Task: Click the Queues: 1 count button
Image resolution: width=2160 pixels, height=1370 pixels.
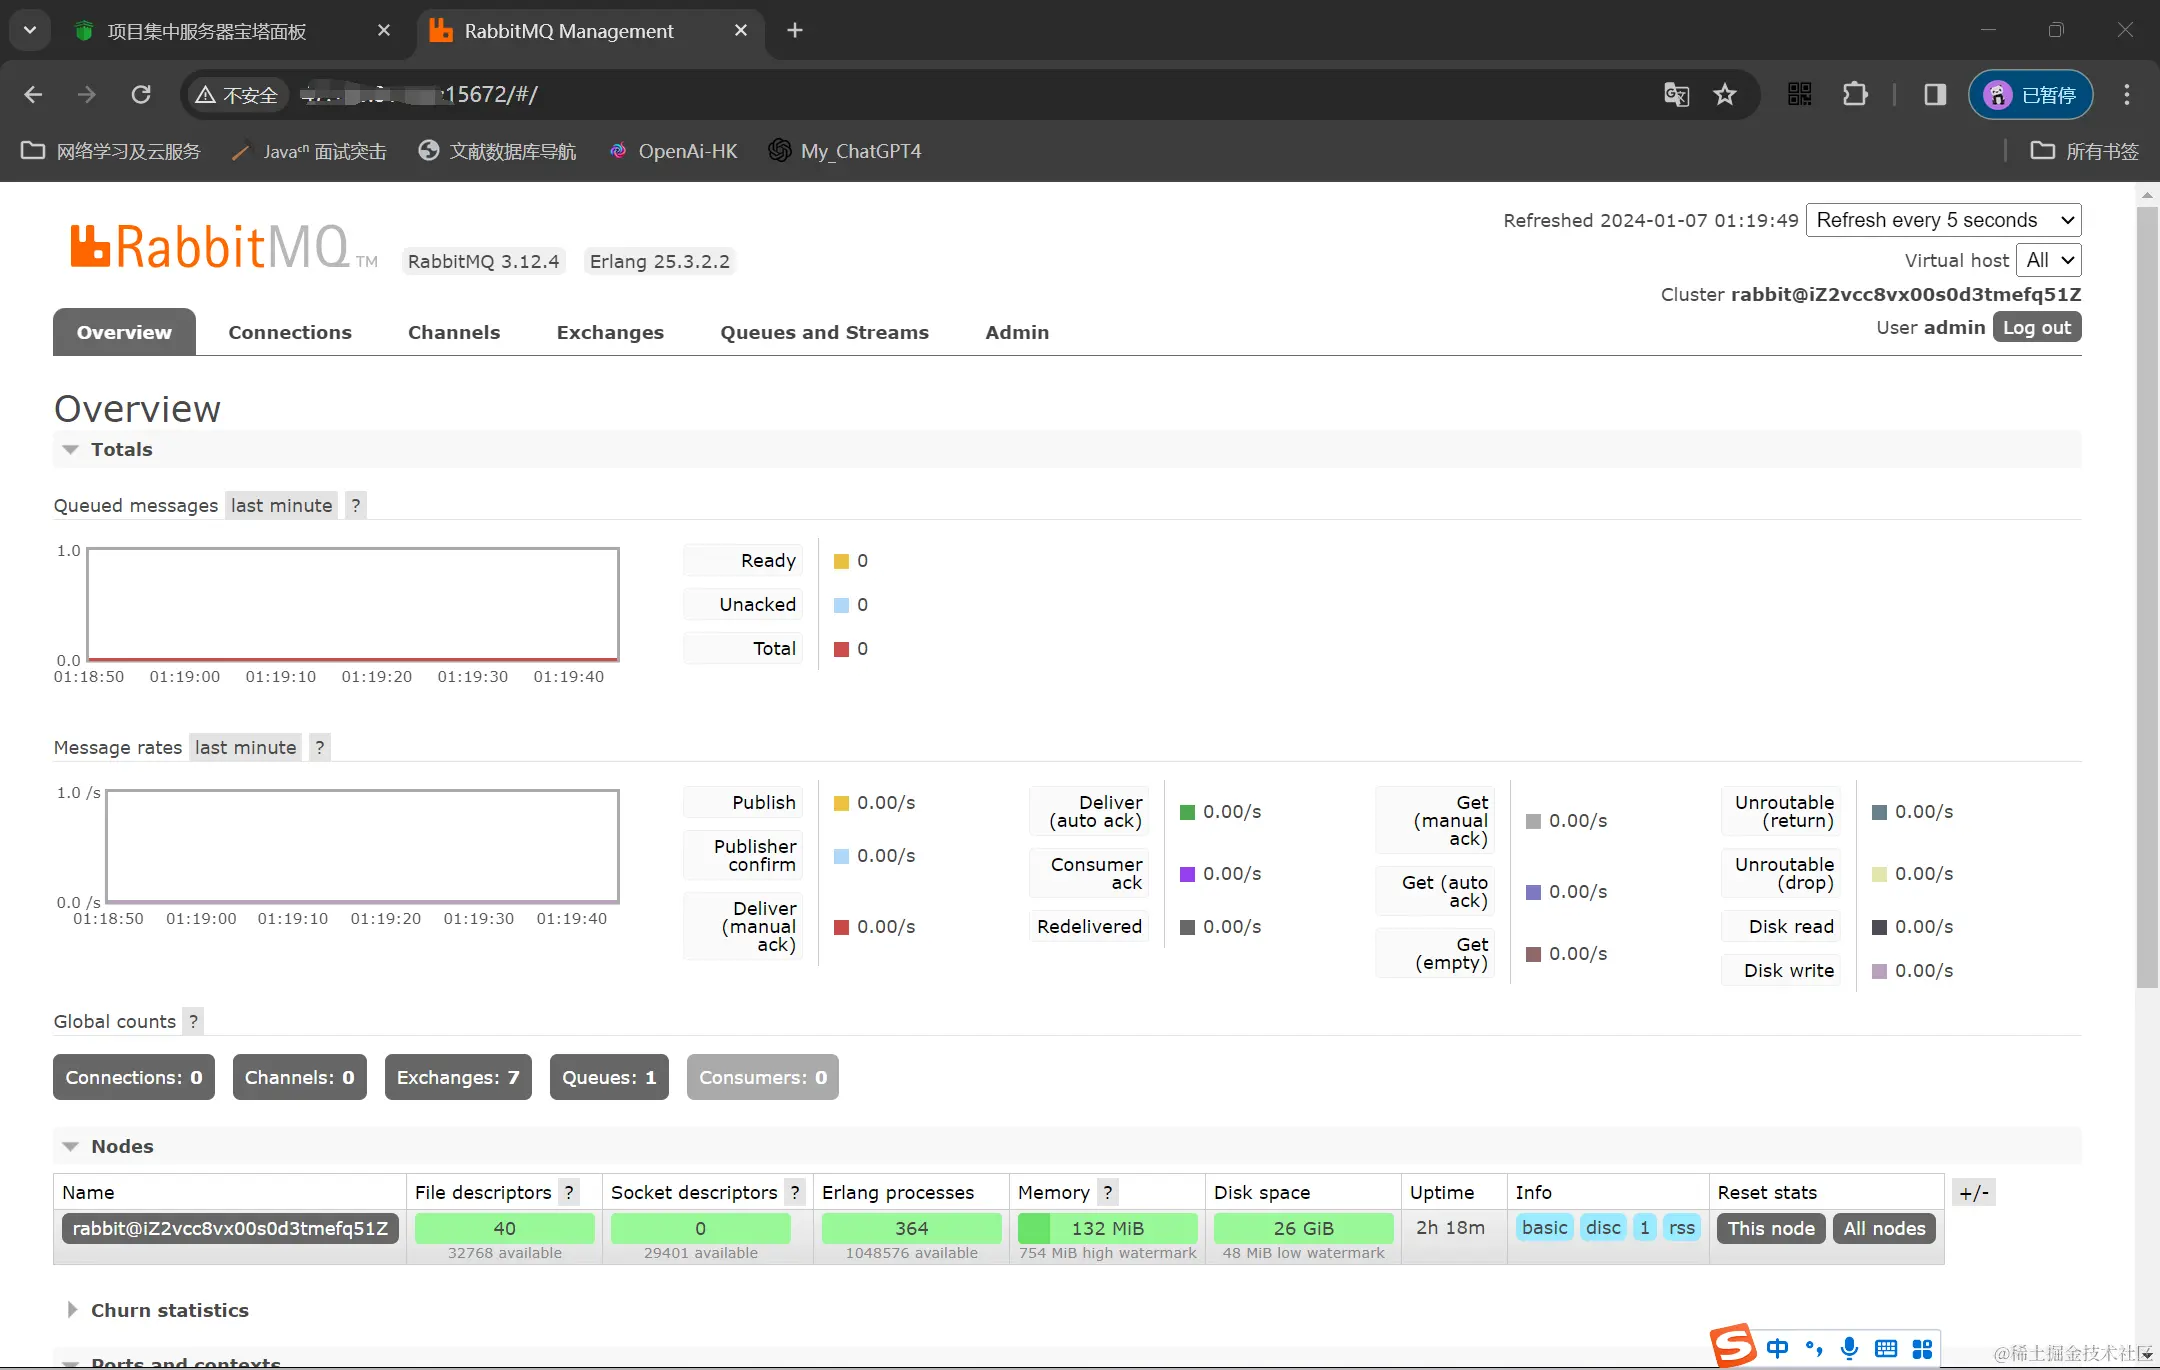Action: (x=609, y=1077)
